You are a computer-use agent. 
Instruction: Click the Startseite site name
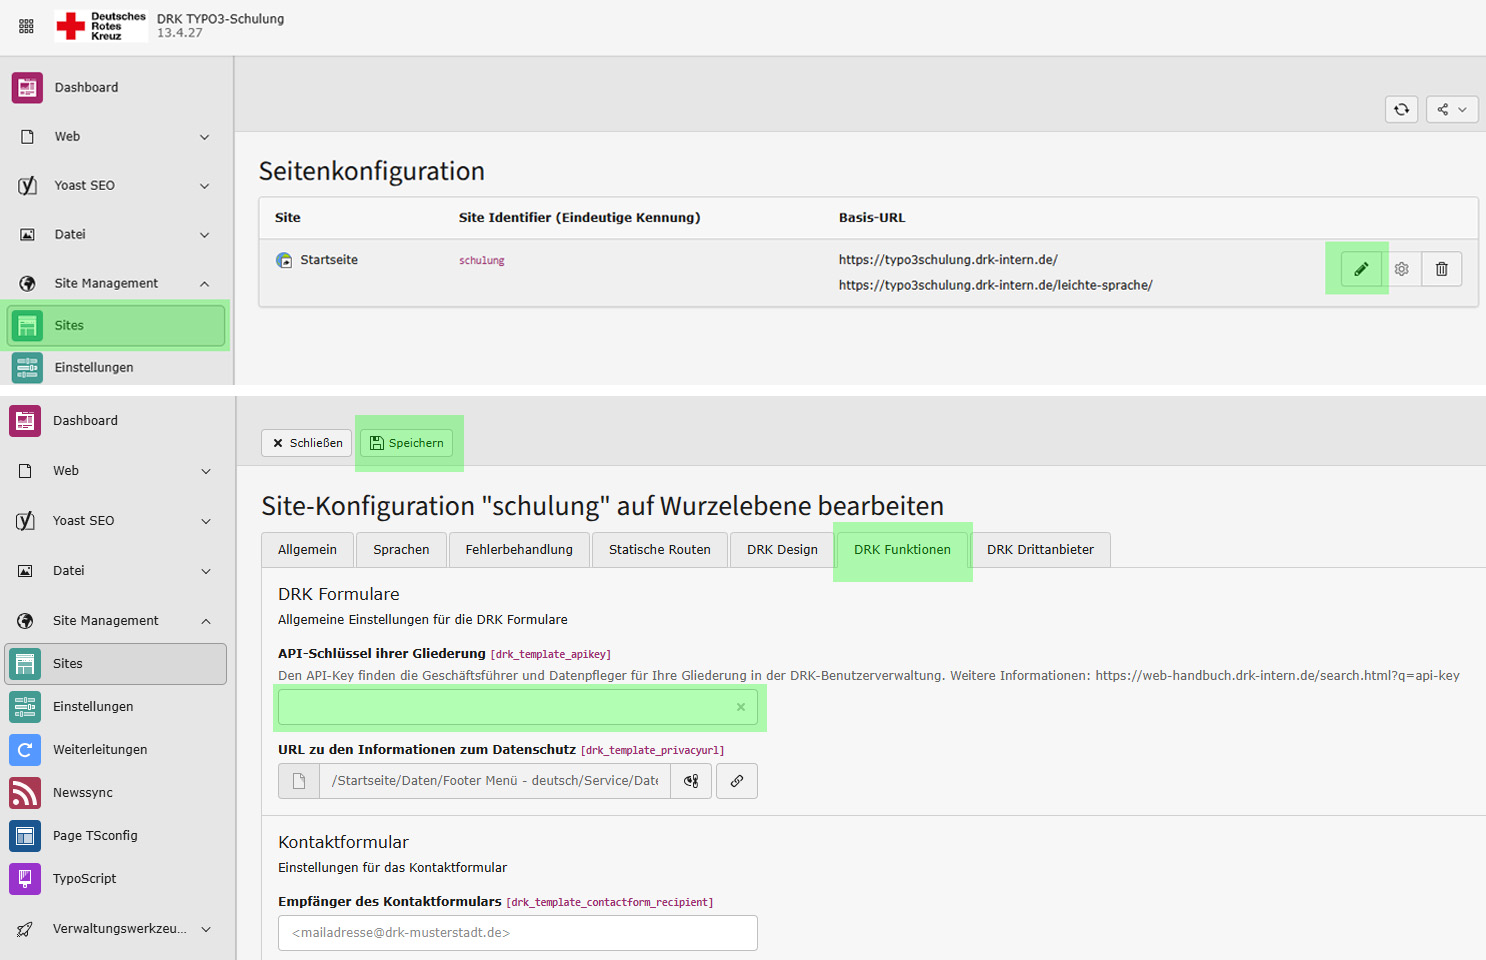[329, 260]
